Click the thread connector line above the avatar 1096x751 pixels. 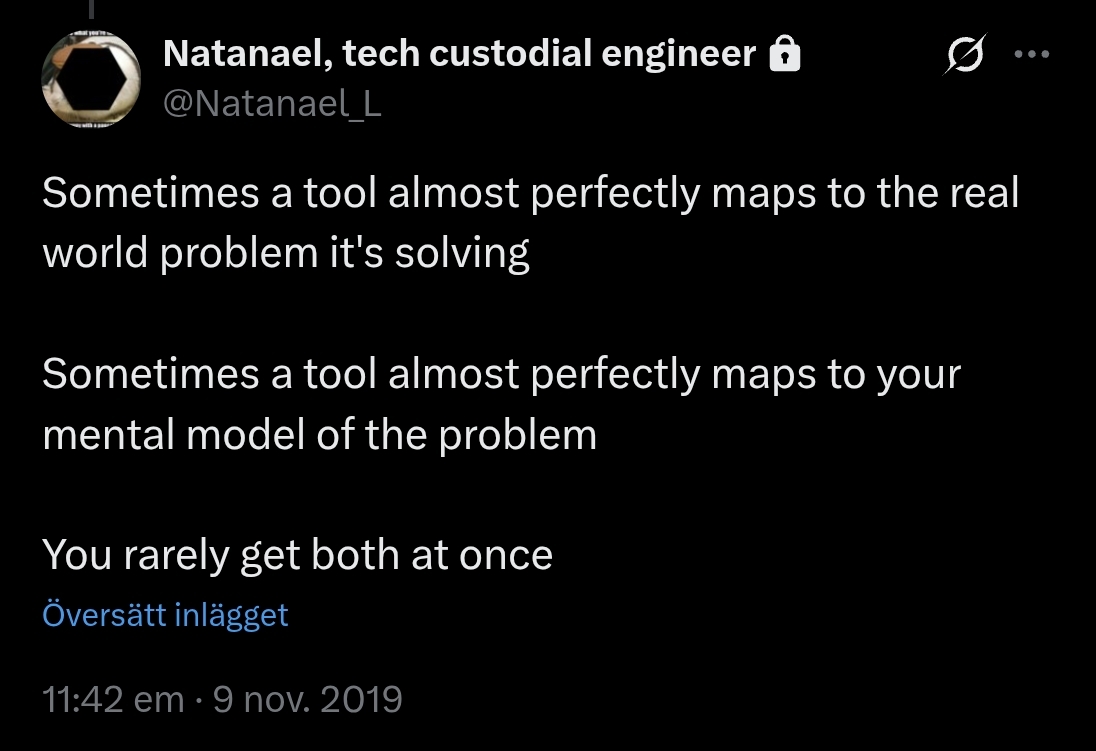click(x=91, y=10)
